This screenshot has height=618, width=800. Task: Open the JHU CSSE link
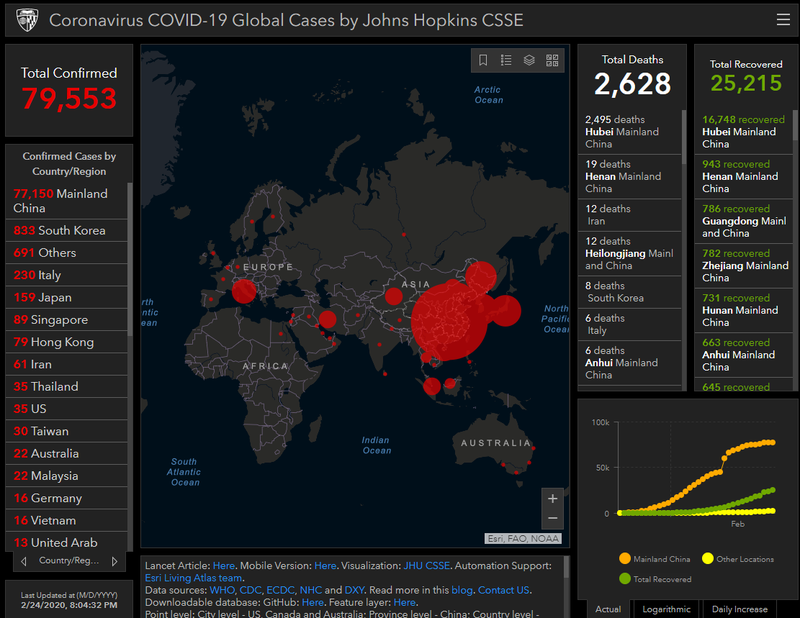pyautogui.click(x=427, y=565)
